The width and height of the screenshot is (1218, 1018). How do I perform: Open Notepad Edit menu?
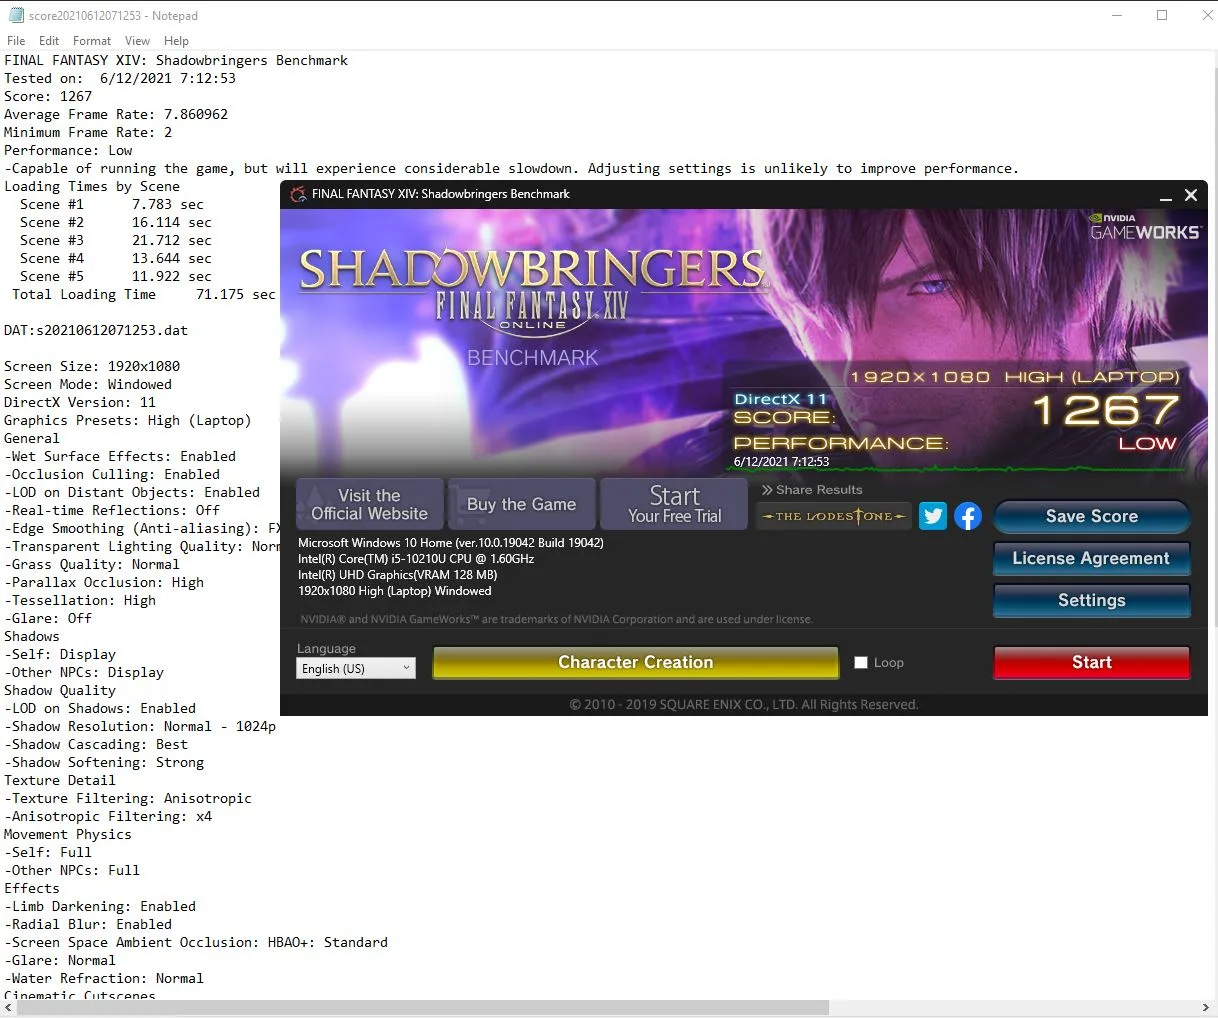coord(49,41)
